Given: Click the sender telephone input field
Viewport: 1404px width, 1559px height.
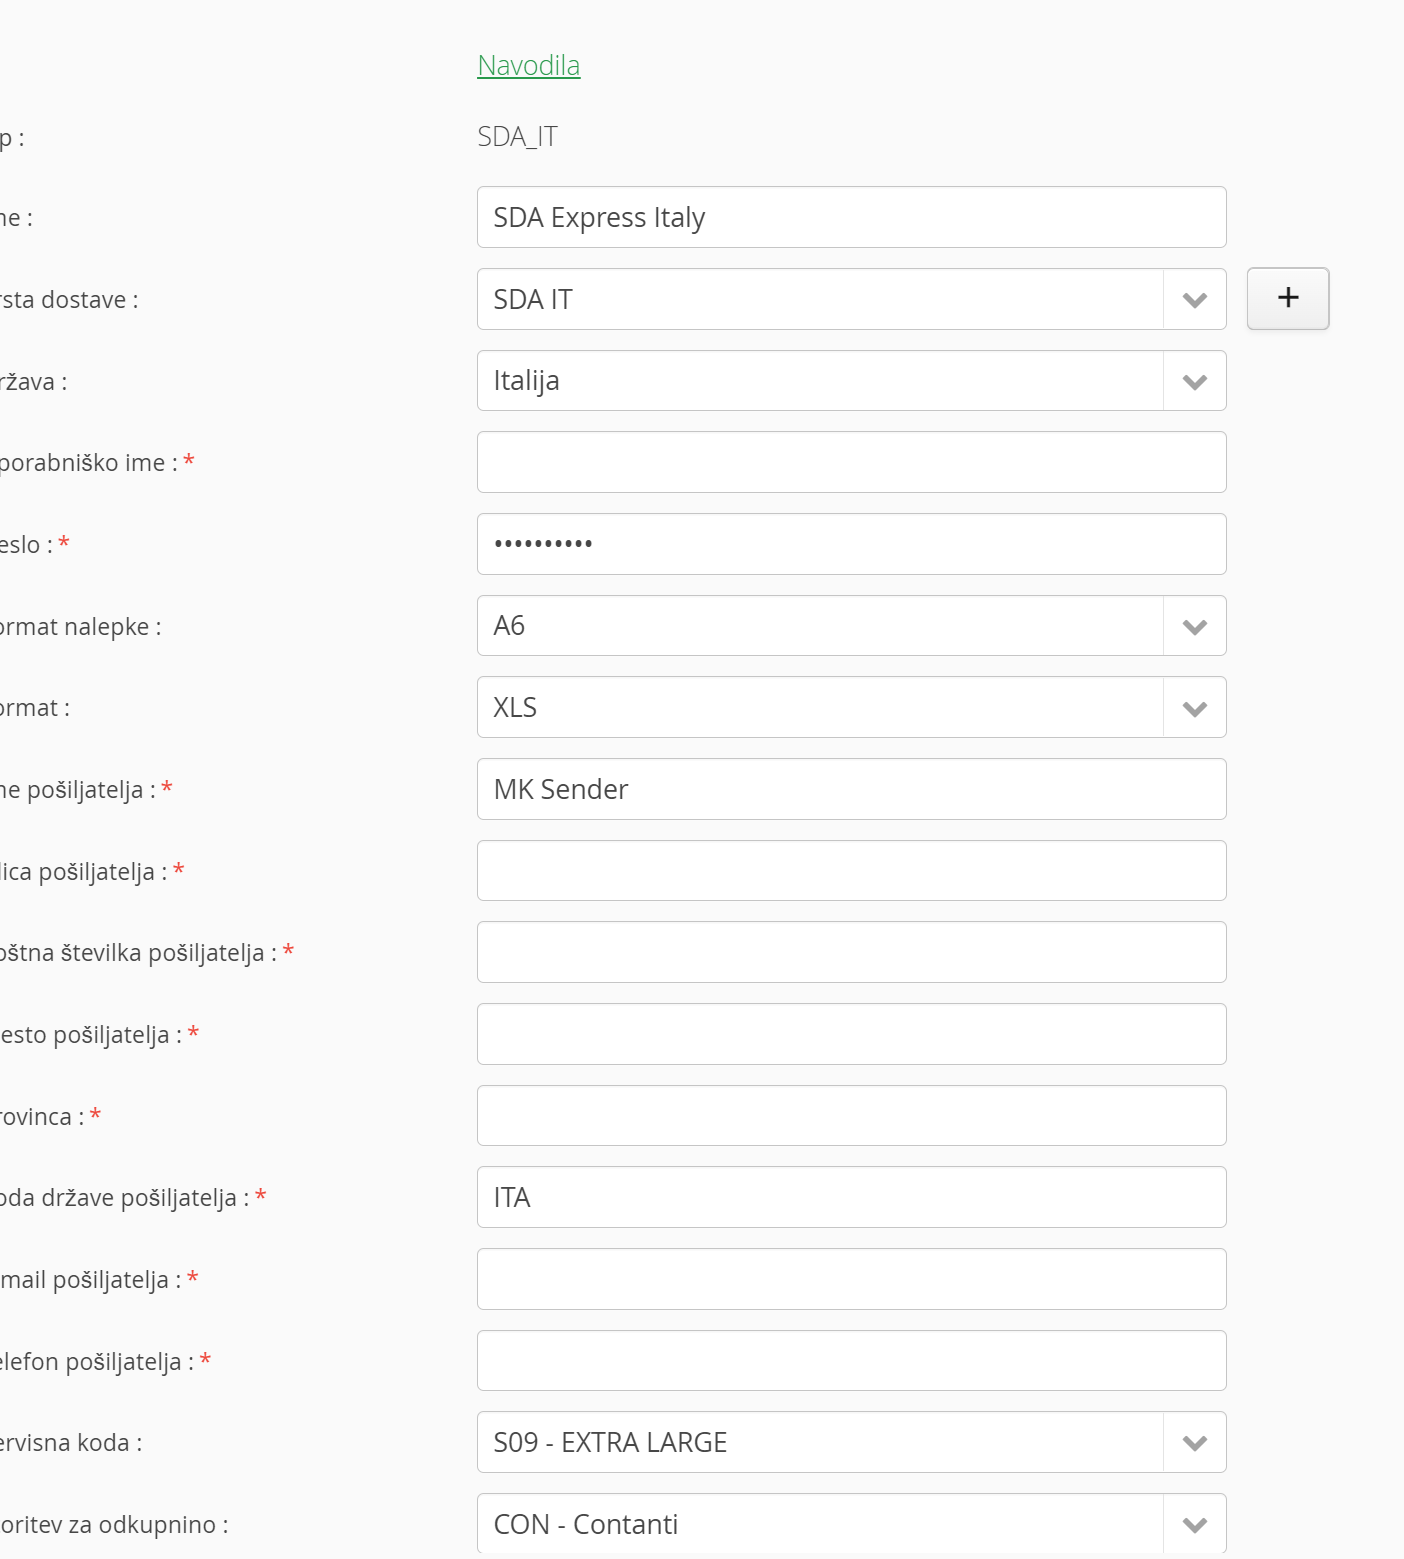Looking at the screenshot, I should [x=852, y=1361].
